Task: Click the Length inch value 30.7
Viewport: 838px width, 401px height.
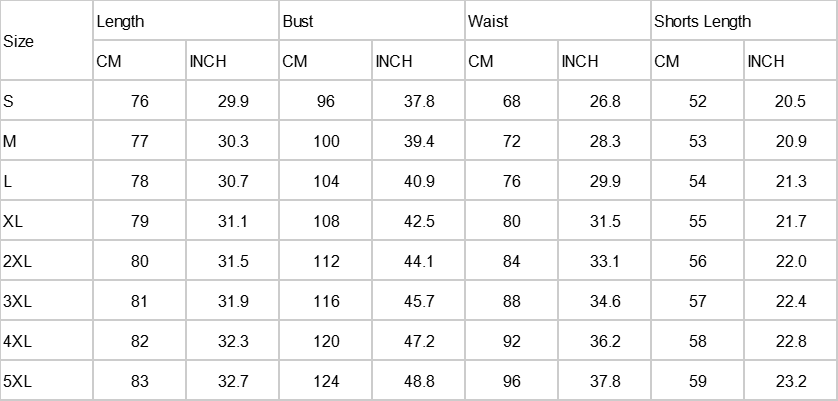Action: pyautogui.click(x=232, y=181)
